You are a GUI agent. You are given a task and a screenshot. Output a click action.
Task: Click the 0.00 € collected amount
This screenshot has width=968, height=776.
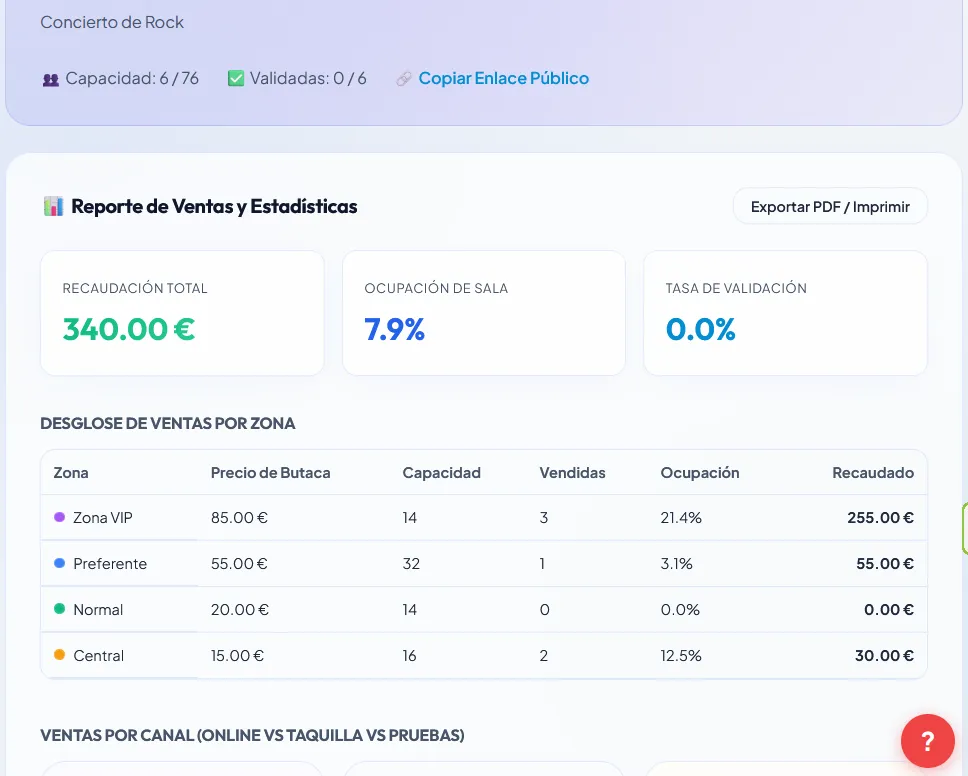click(889, 610)
